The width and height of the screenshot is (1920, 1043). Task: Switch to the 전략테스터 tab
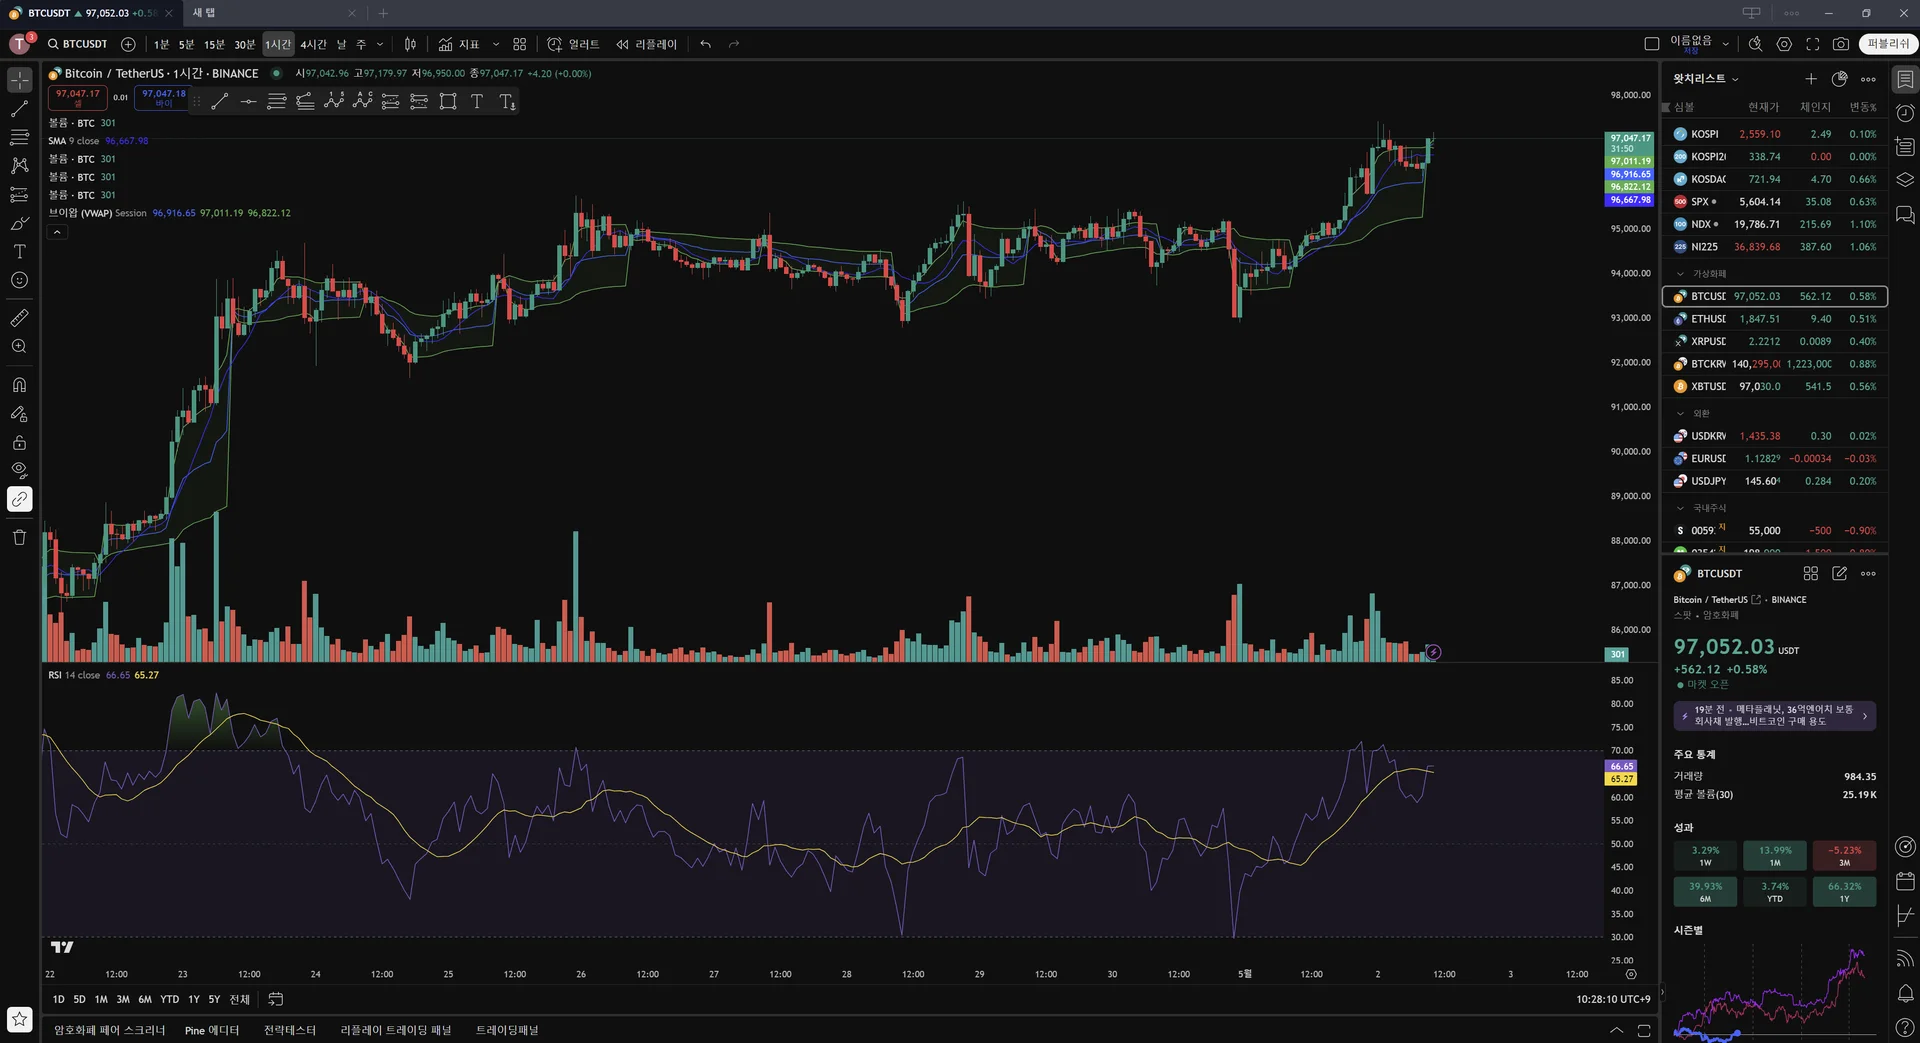pyautogui.click(x=290, y=1030)
